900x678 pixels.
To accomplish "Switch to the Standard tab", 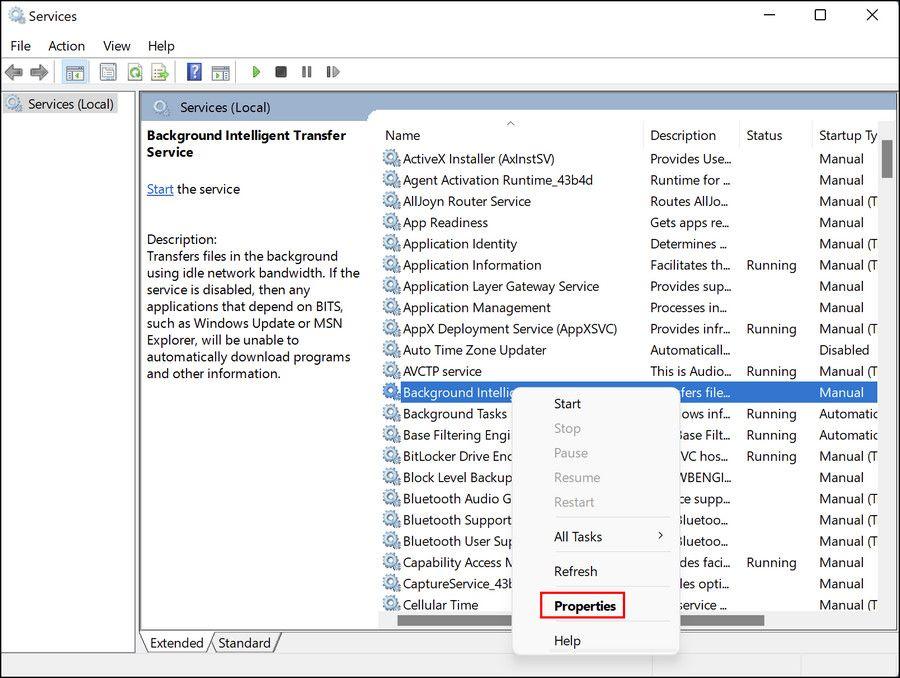I will (x=243, y=643).
